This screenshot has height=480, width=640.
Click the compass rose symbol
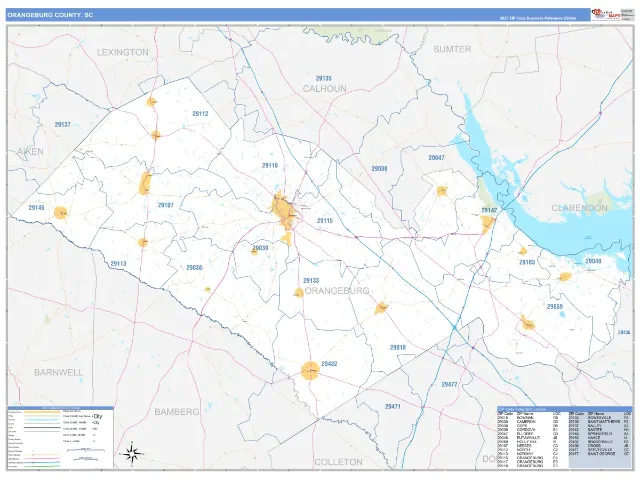coord(132,453)
